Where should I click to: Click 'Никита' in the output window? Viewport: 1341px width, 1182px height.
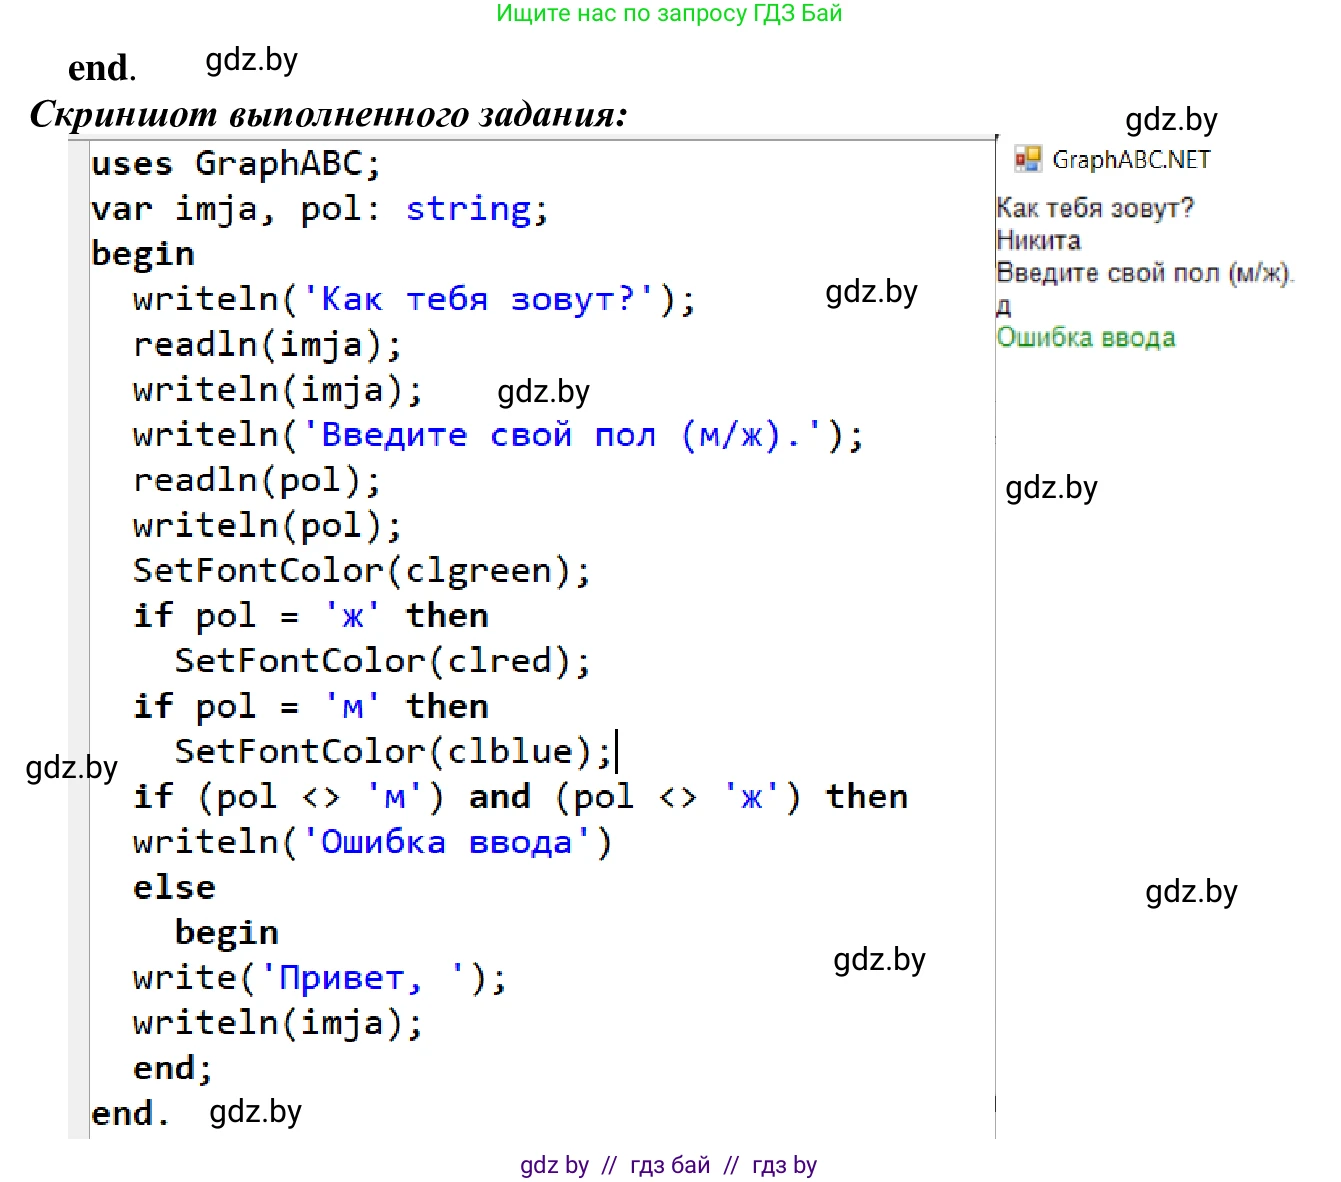pos(1038,241)
